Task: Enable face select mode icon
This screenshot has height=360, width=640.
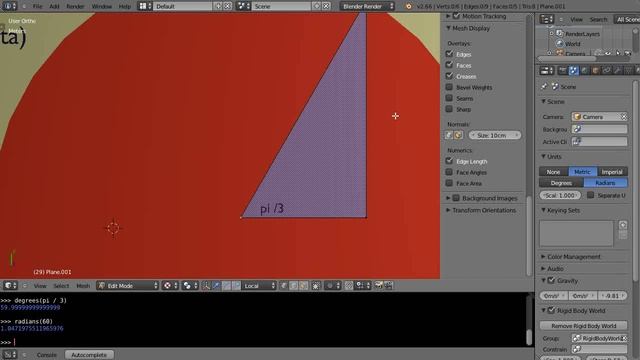Action: (303, 286)
